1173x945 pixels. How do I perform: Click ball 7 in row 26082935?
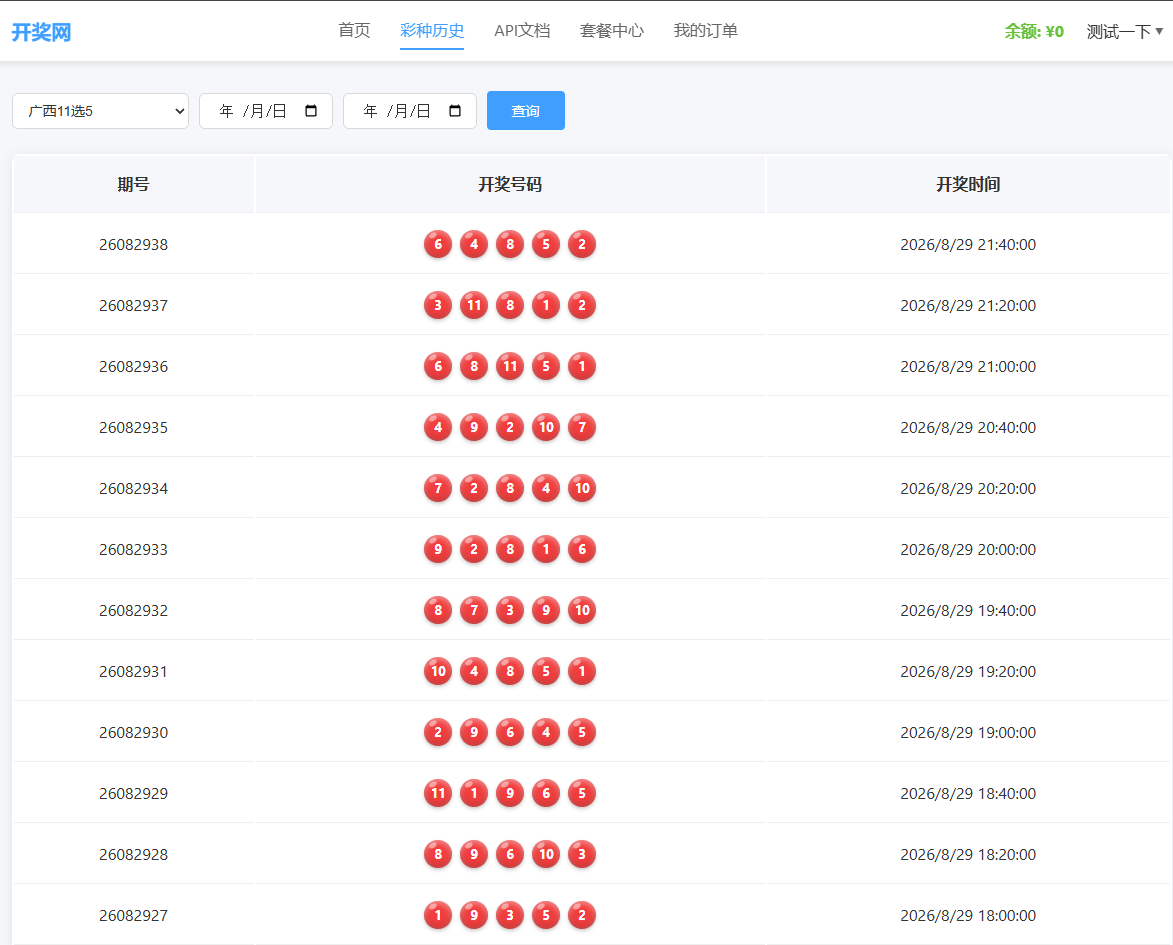tap(582, 427)
